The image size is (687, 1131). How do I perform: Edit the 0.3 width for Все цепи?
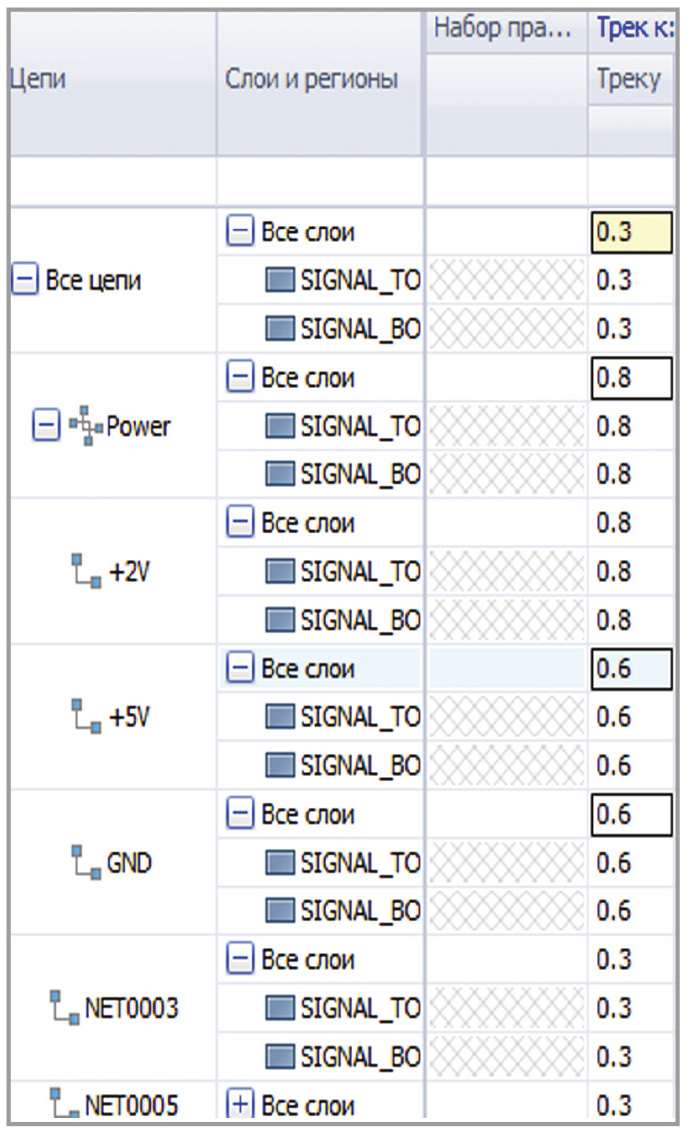[x=630, y=233]
